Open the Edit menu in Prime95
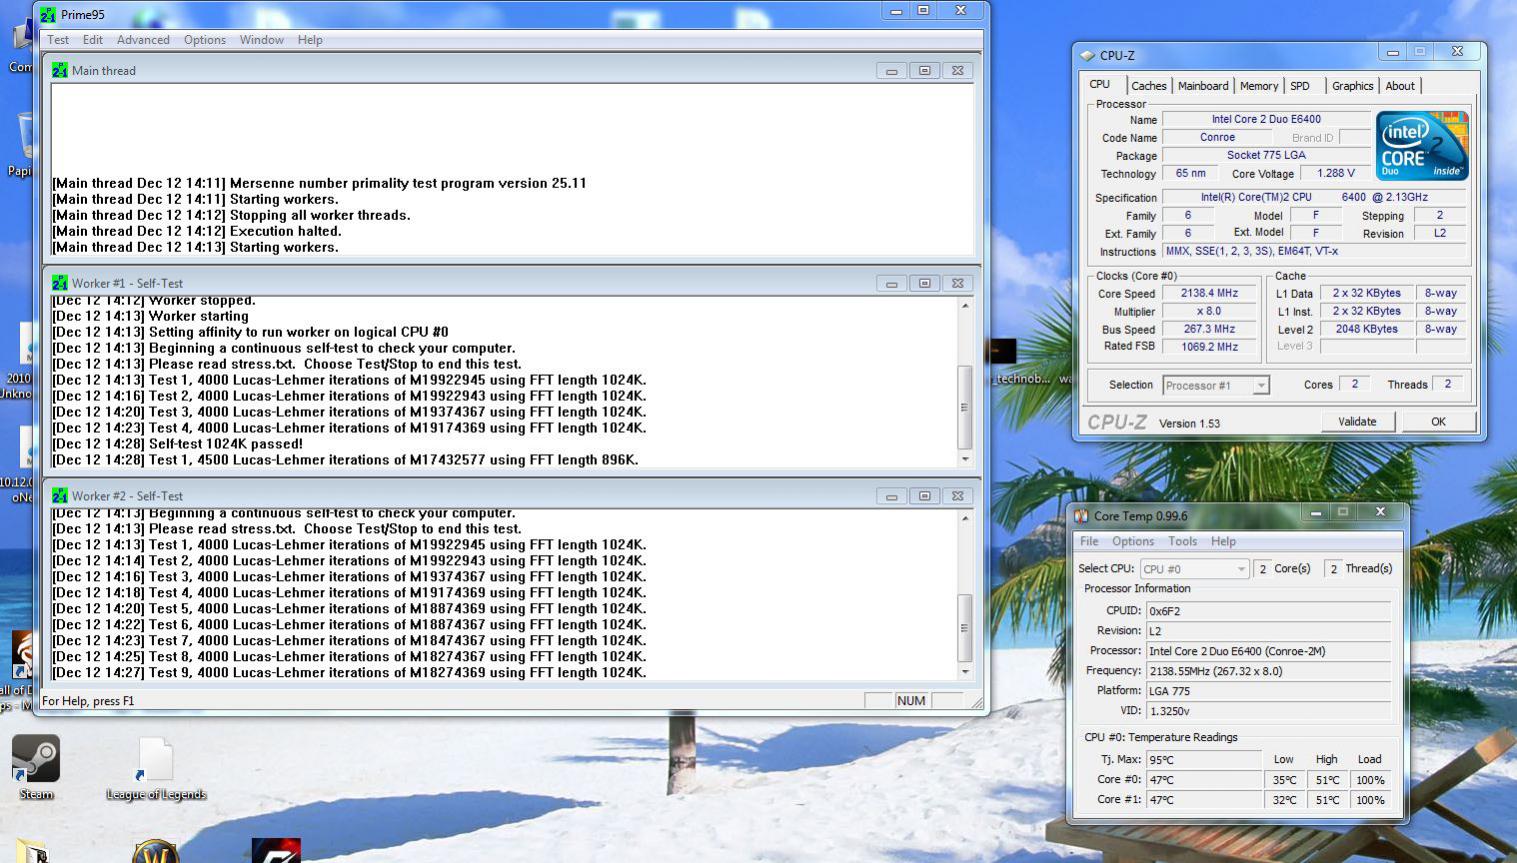Screen dimensions: 1517x863 point(93,40)
